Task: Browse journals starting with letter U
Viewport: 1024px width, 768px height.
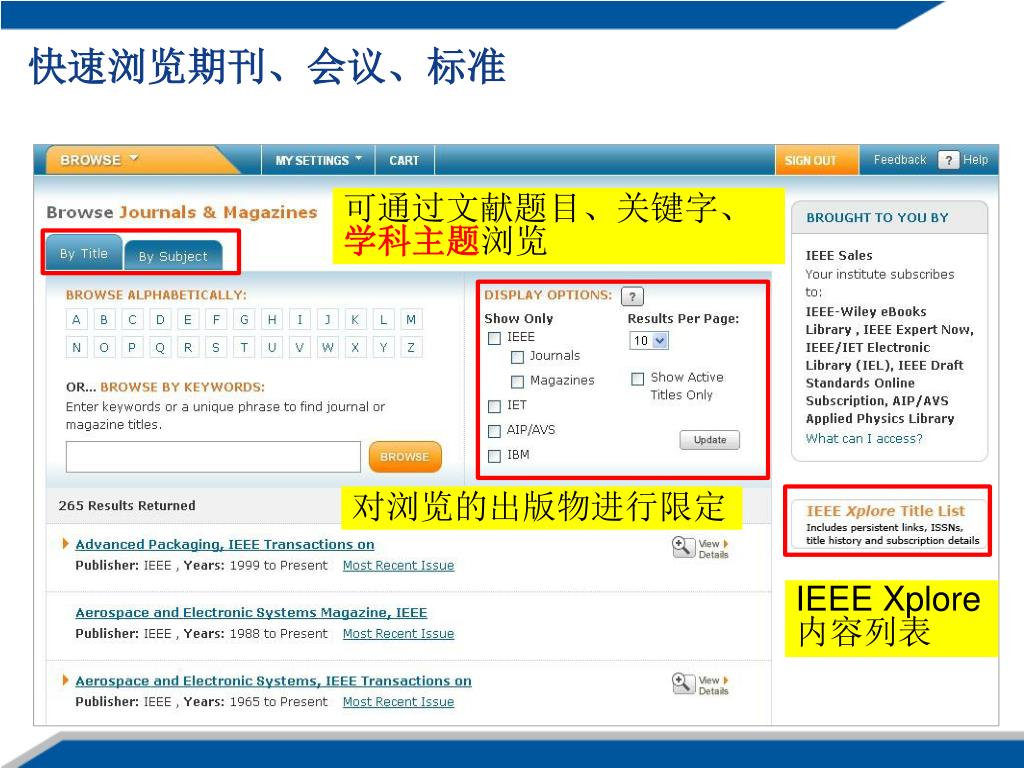Action: point(272,347)
